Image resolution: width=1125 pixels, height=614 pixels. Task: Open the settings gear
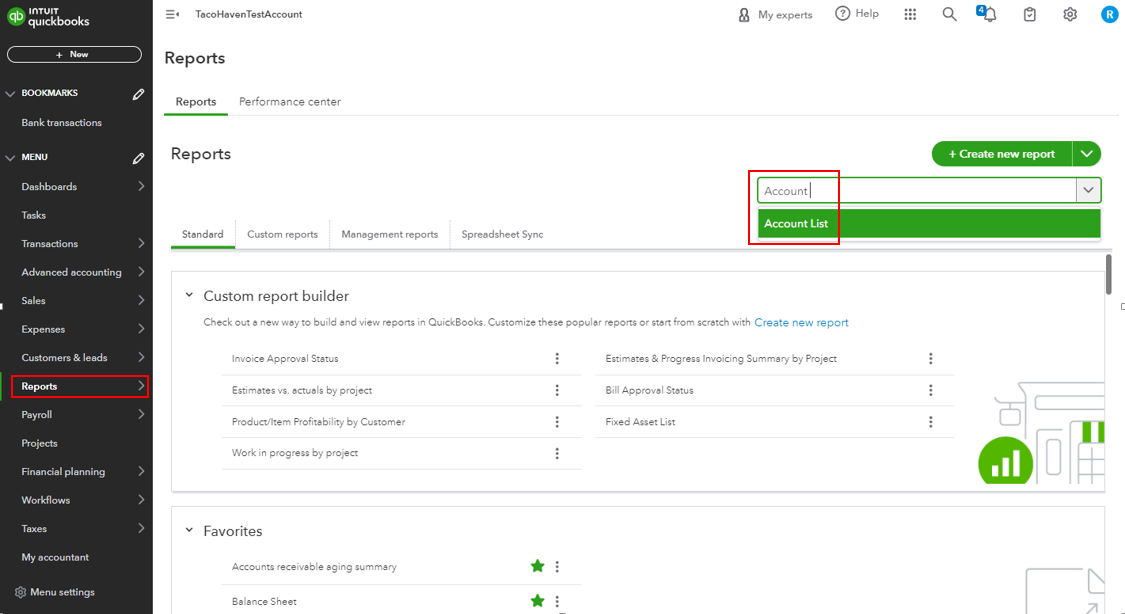point(1070,14)
